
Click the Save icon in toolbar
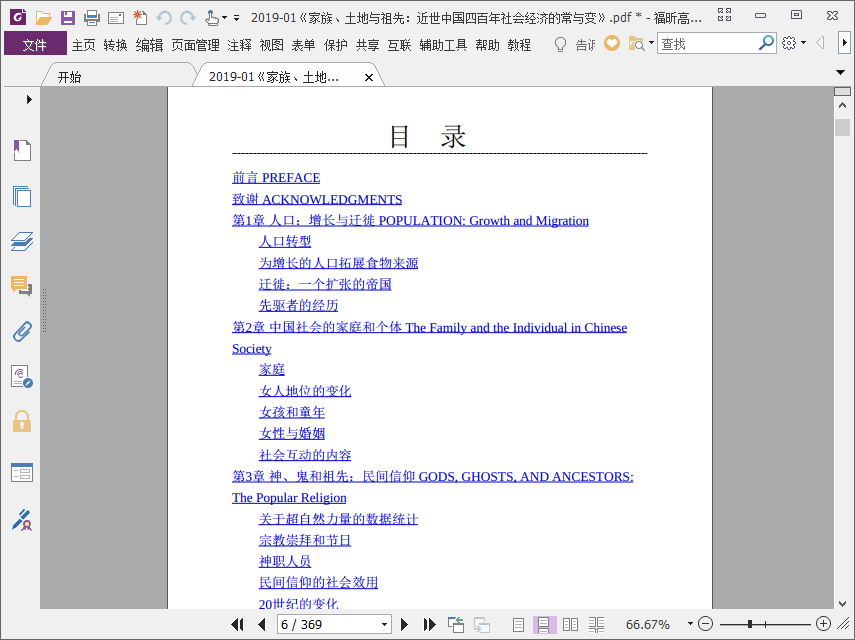click(x=68, y=17)
